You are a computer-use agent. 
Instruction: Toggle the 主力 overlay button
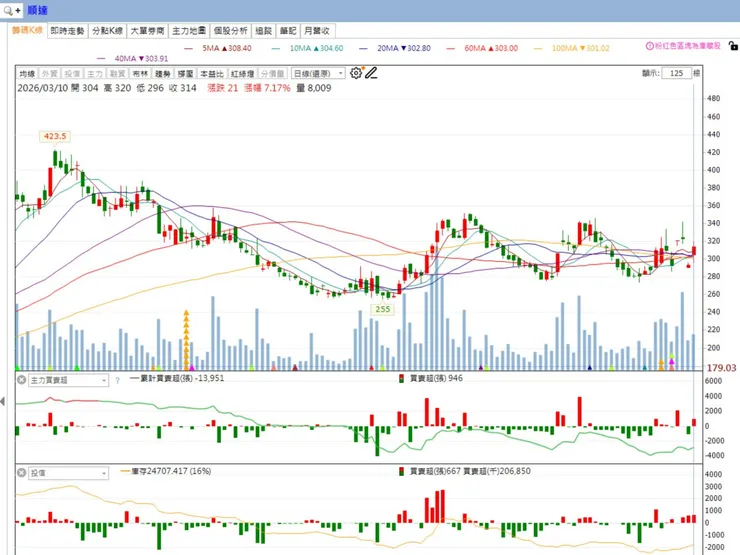(x=95, y=74)
